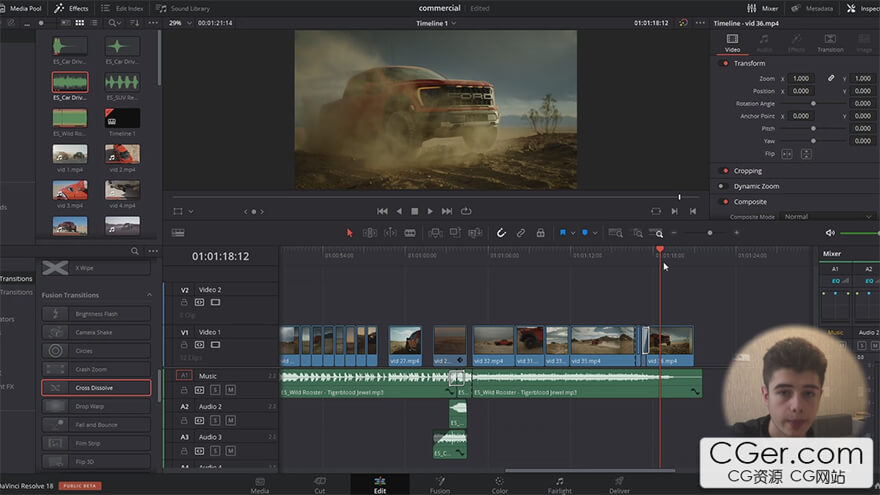Go to the Fairlight page
The width and height of the screenshot is (880, 495).
560,485
